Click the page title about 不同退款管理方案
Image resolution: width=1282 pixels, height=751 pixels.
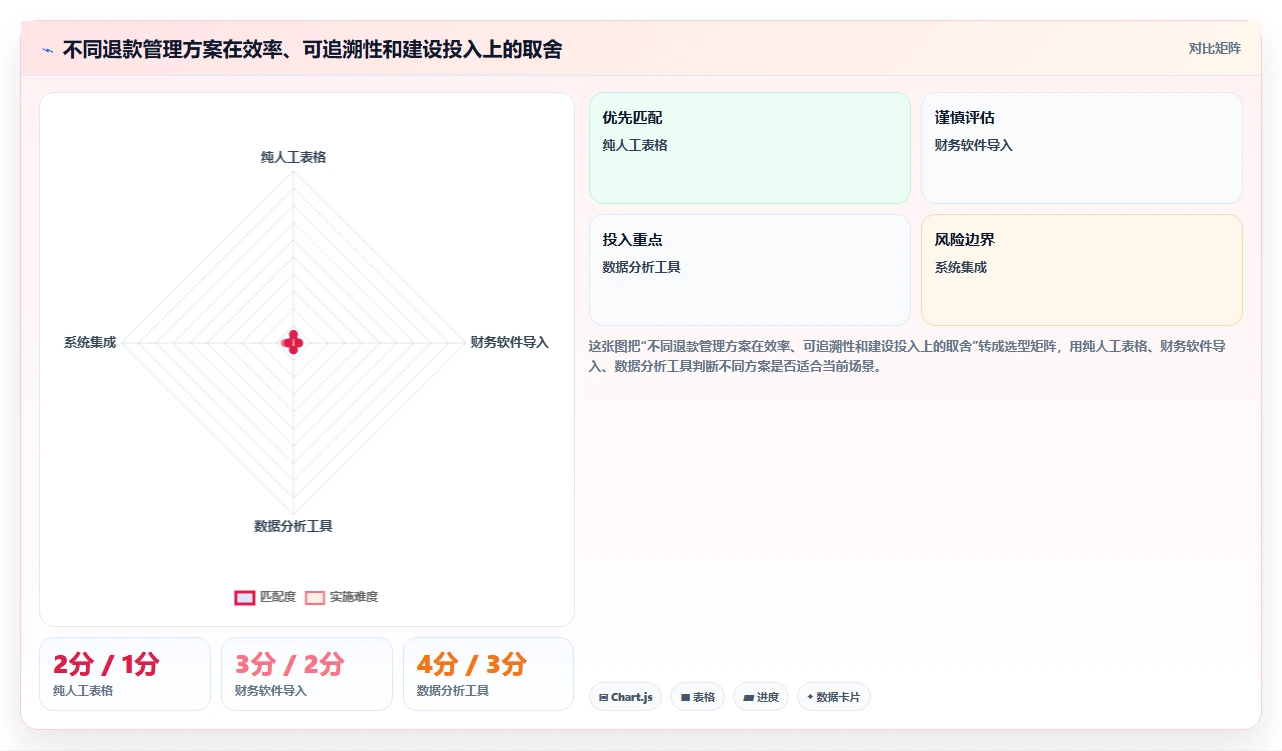coord(312,49)
